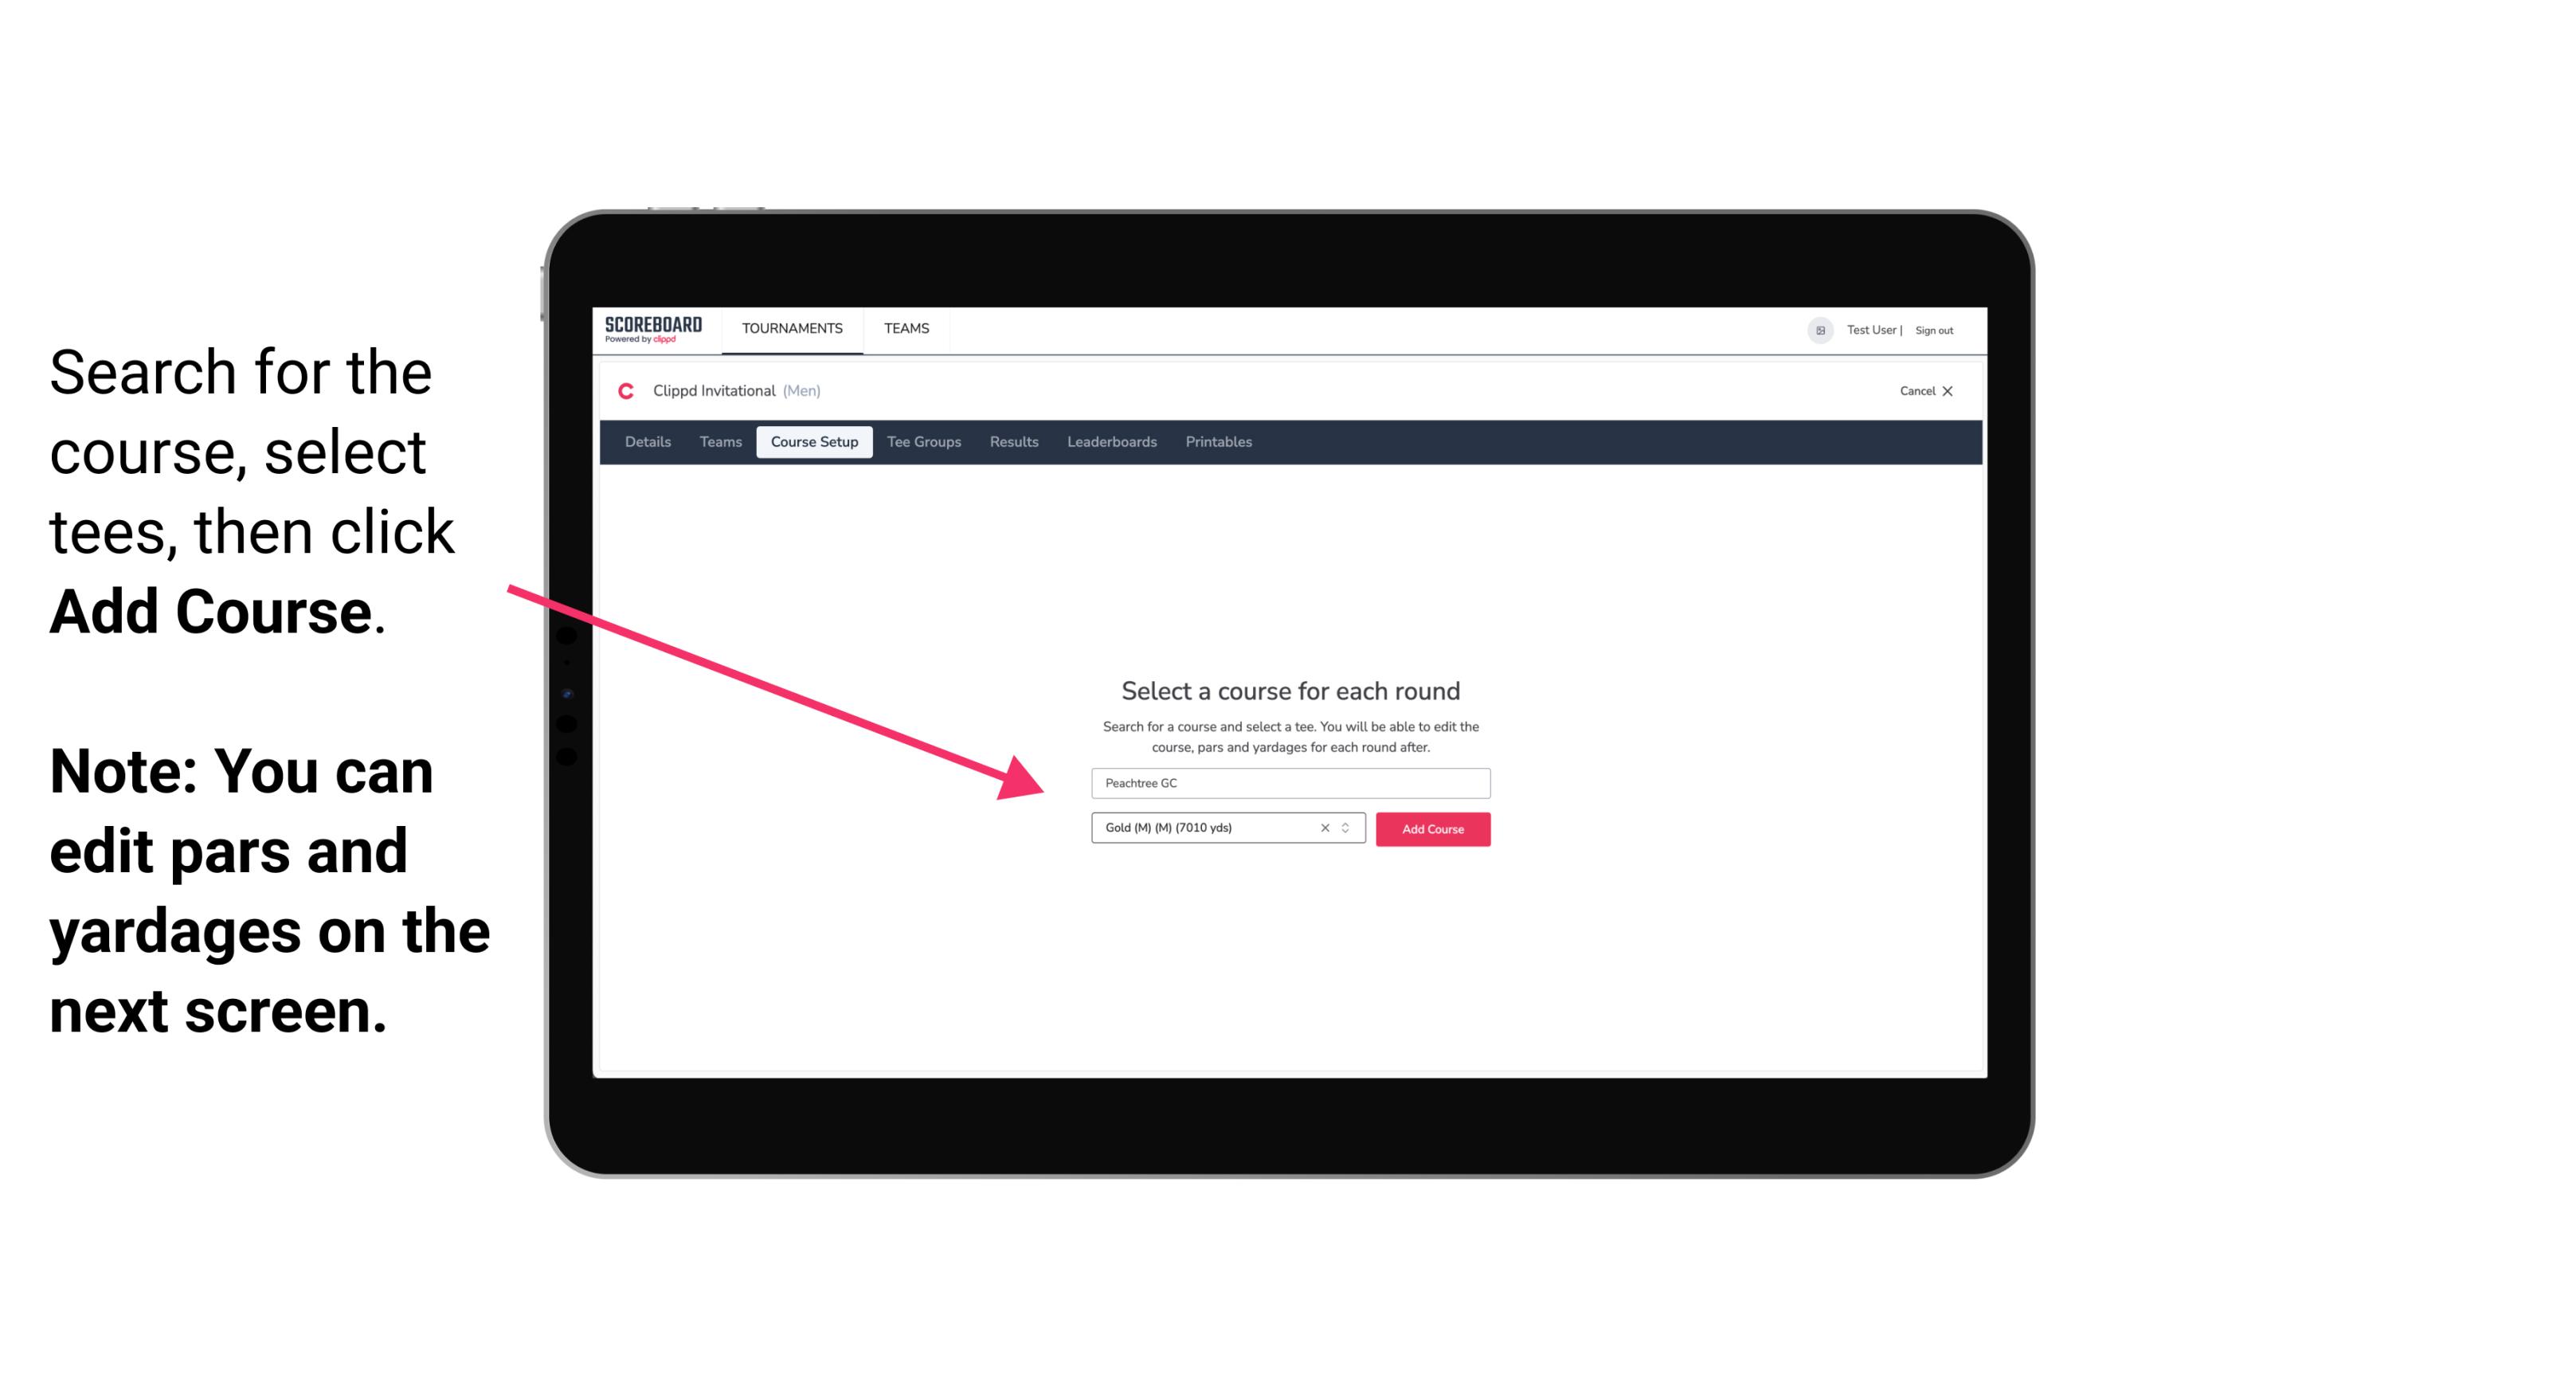Navigate to Leaderboards tab
Screen dimensions: 2576x1386
pyautogui.click(x=1110, y=442)
